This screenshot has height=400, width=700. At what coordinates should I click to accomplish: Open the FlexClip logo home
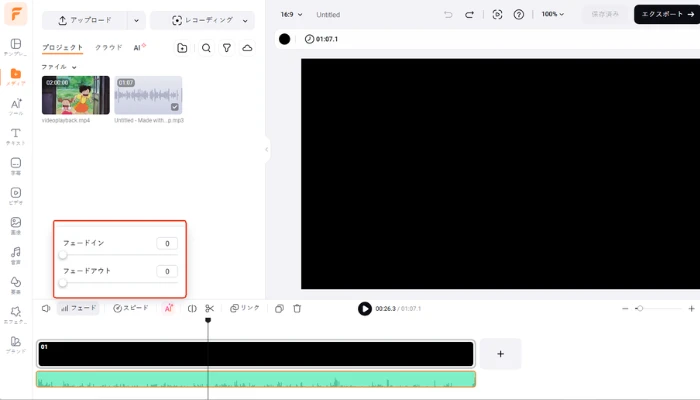[16, 14]
